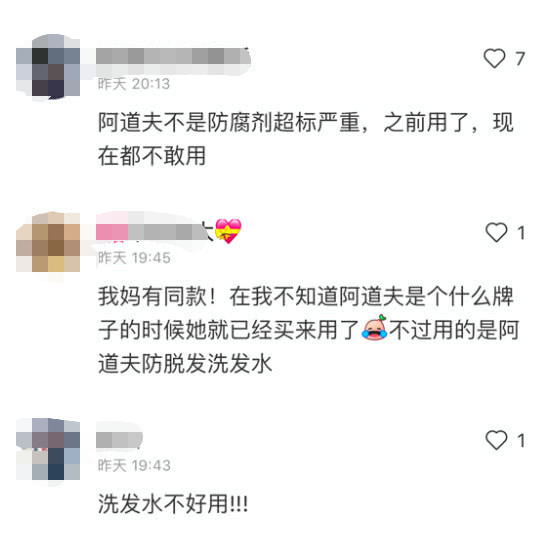This screenshot has width=546, height=537.
Task: Like the comment posted at 20:13
Action: click(x=494, y=58)
